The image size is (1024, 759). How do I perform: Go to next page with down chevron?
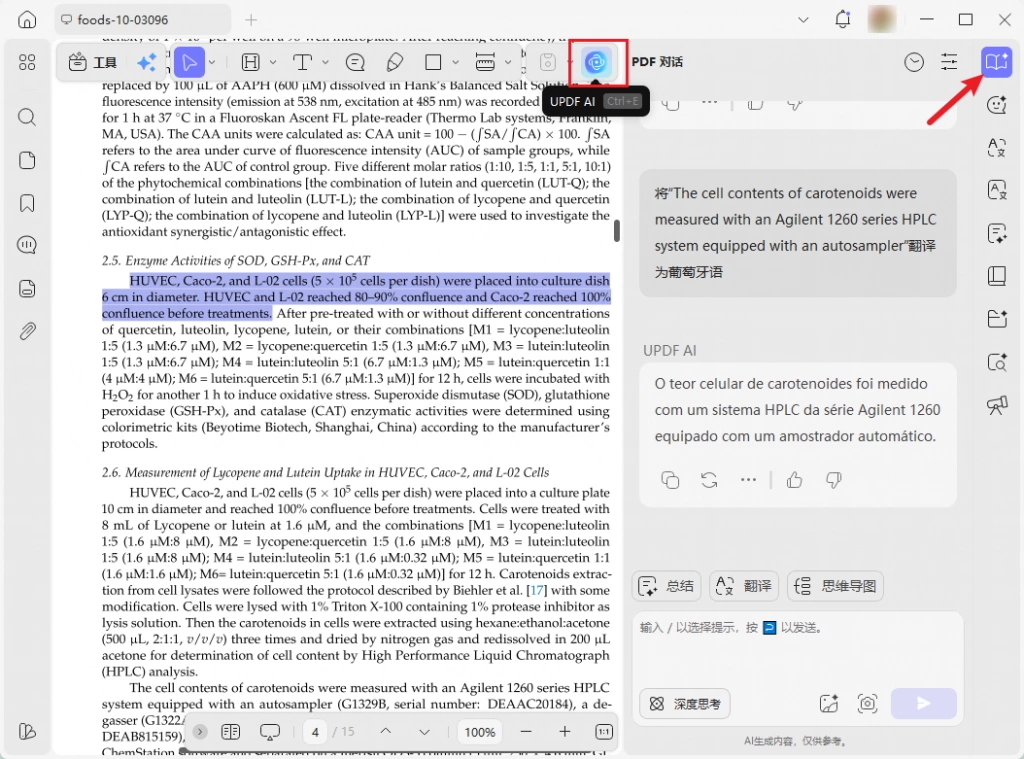coord(424,732)
